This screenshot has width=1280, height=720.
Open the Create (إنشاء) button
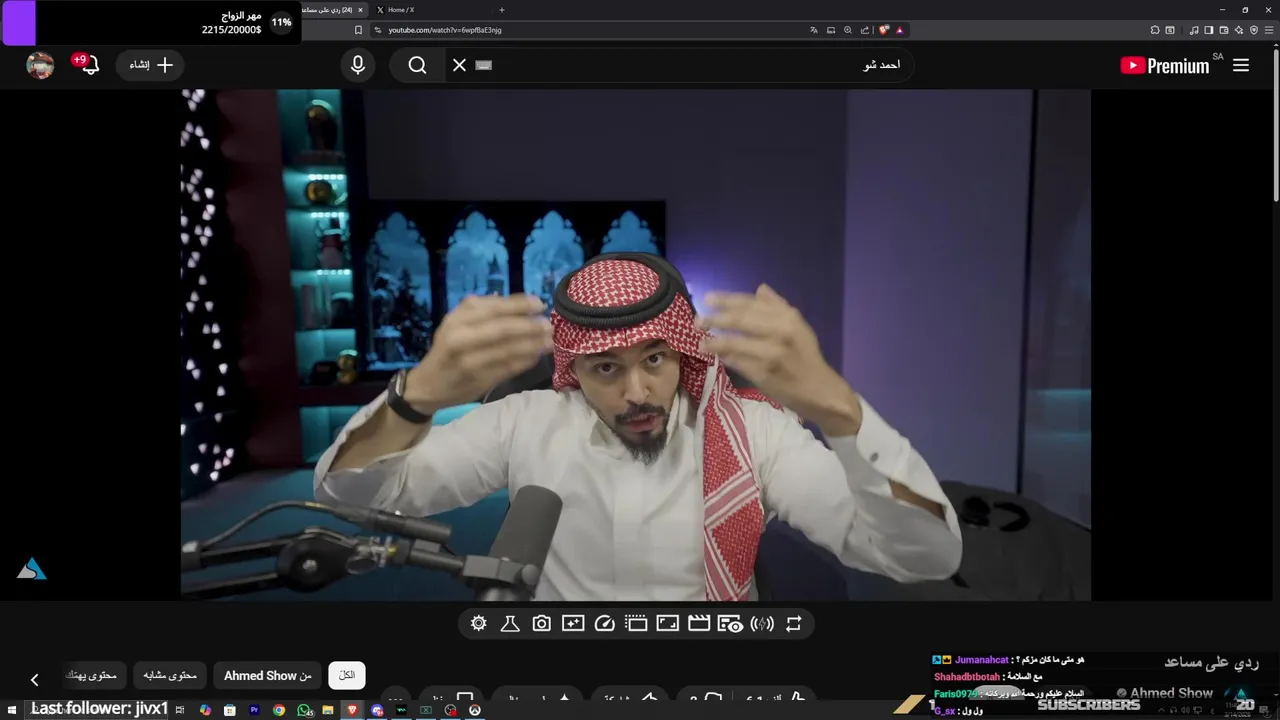point(150,65)
